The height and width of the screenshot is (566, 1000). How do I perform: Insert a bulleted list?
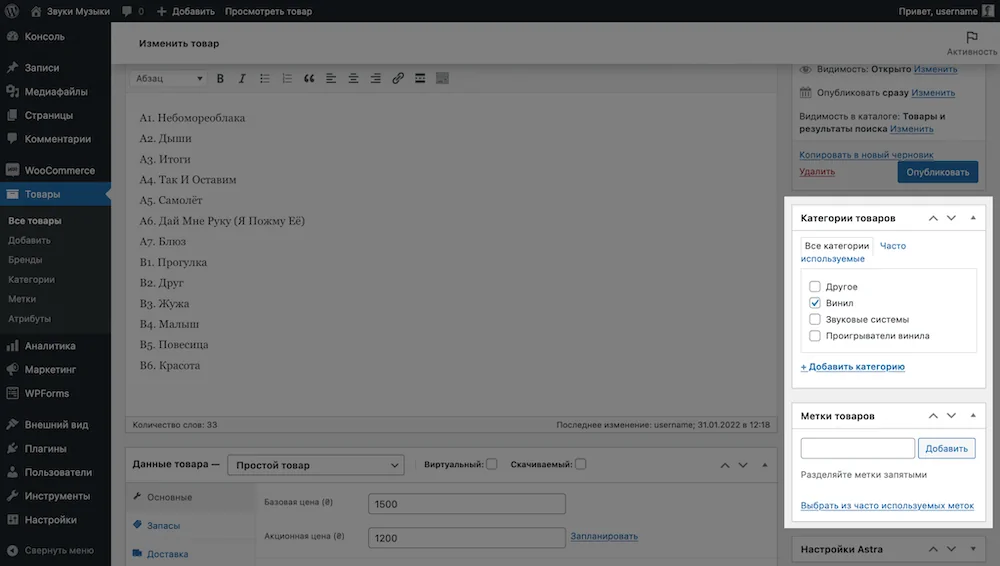[x=265, y=78]
